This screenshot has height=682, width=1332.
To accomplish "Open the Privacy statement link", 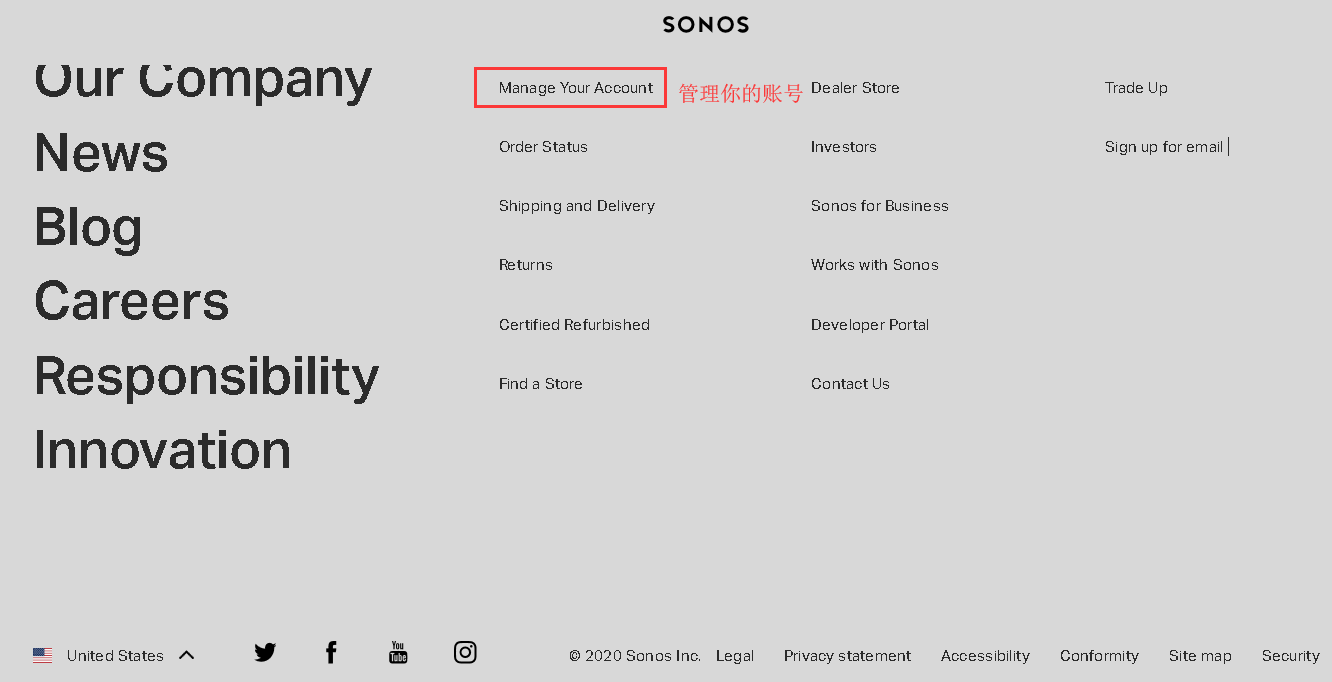I will pyautogui.click(x=847, y=656).
